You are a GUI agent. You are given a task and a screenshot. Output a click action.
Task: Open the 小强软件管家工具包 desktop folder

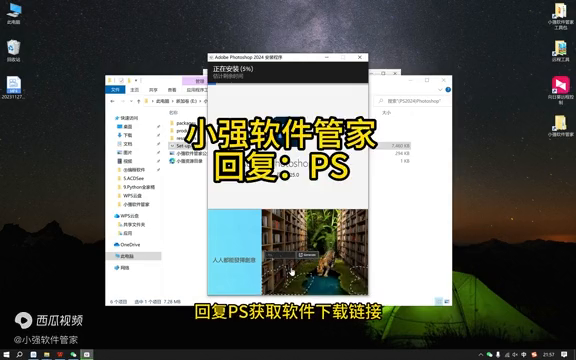click(560, 16)
